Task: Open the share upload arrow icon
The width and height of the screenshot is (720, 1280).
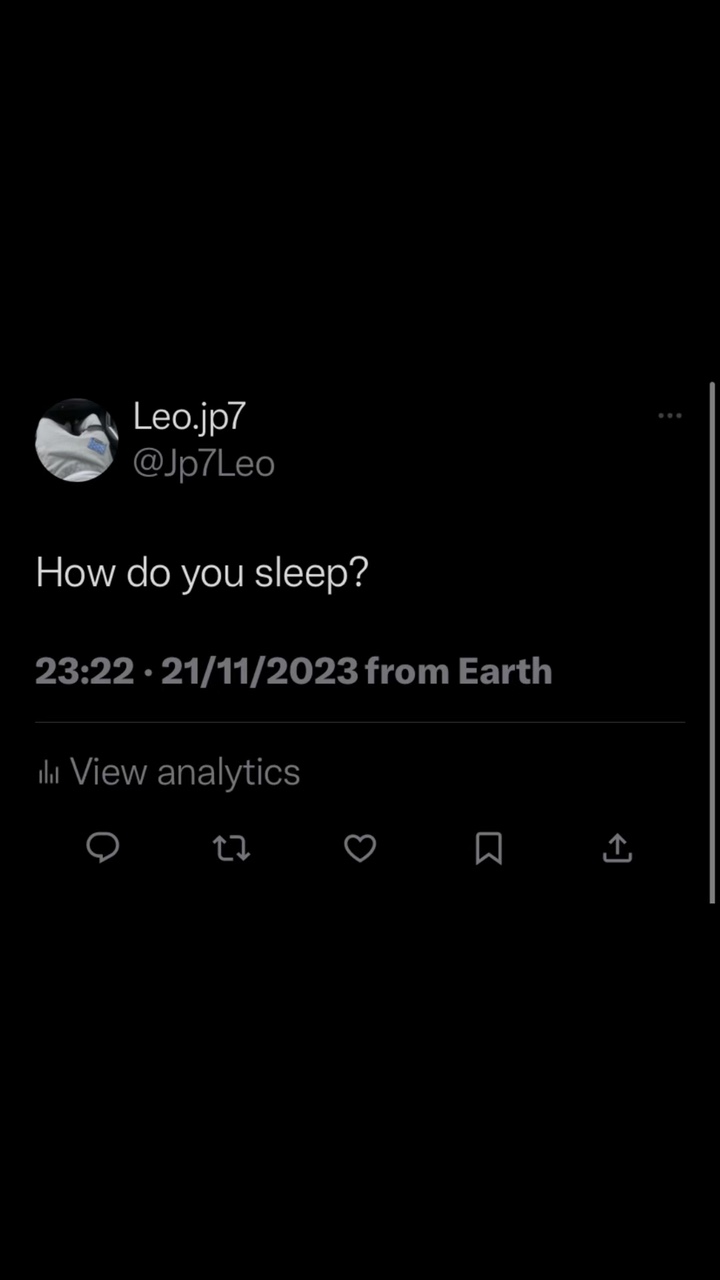Action: pyautogui.click(x=617, y=848)
